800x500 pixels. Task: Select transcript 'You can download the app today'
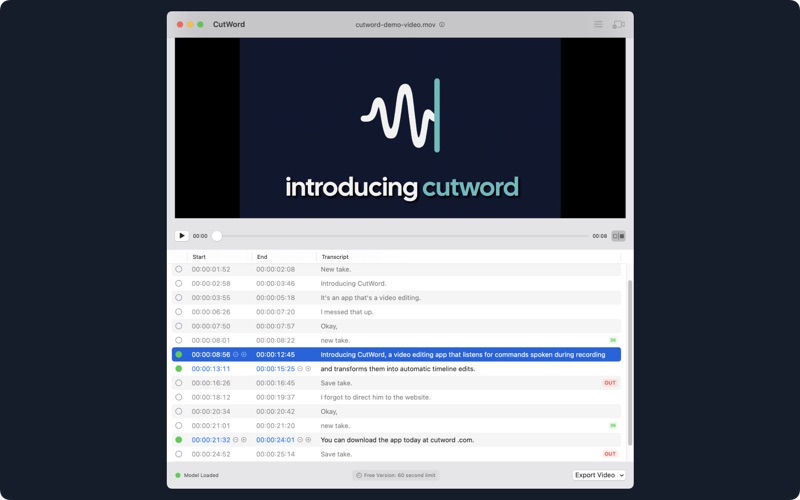[x=373, y=439]
